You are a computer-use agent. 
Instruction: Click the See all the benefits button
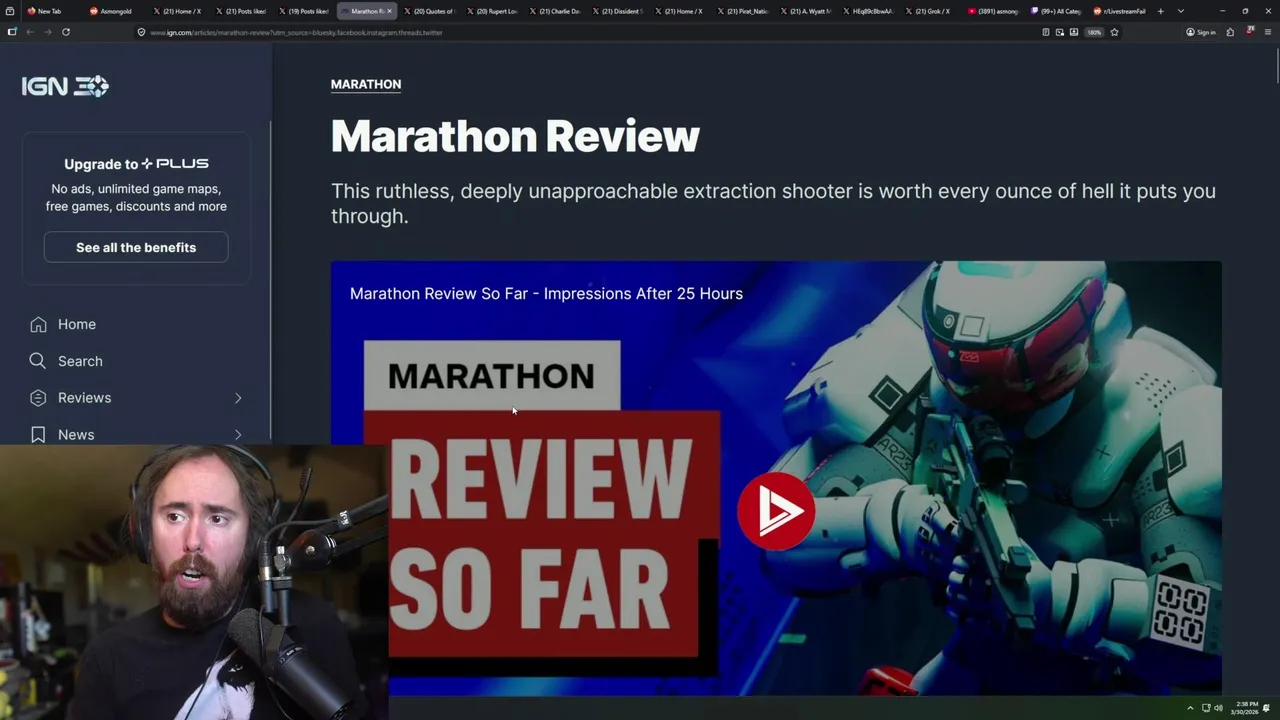click(136, 247)
